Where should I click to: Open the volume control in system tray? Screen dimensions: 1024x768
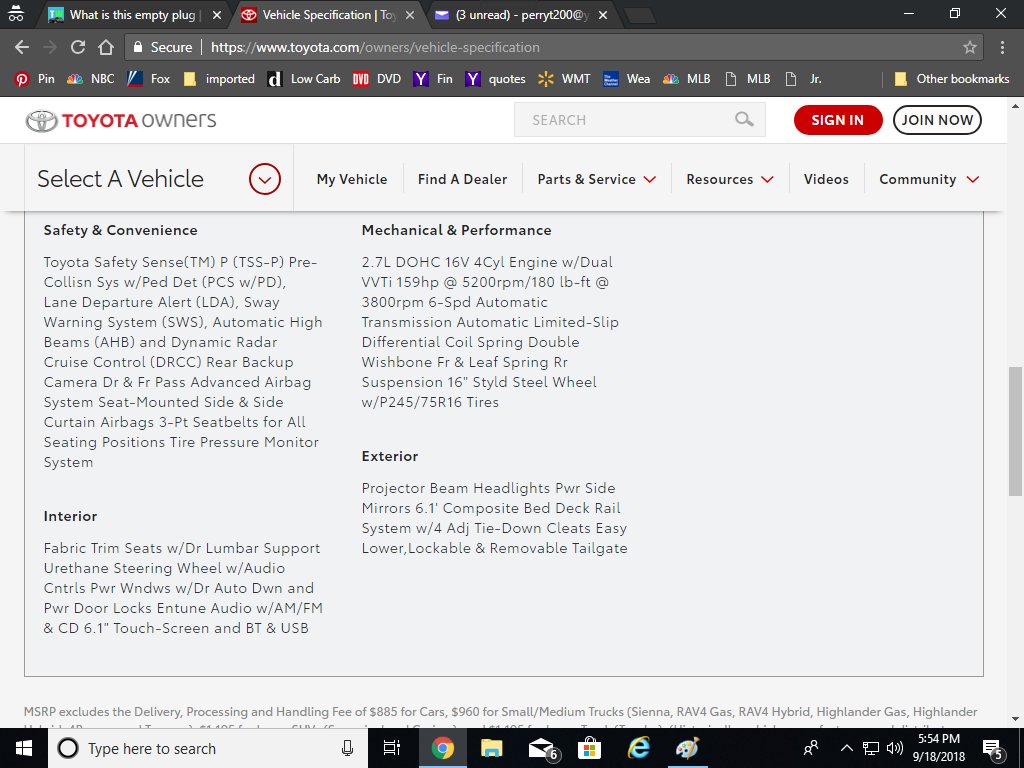pyautogui.click(x=895, y=748)
